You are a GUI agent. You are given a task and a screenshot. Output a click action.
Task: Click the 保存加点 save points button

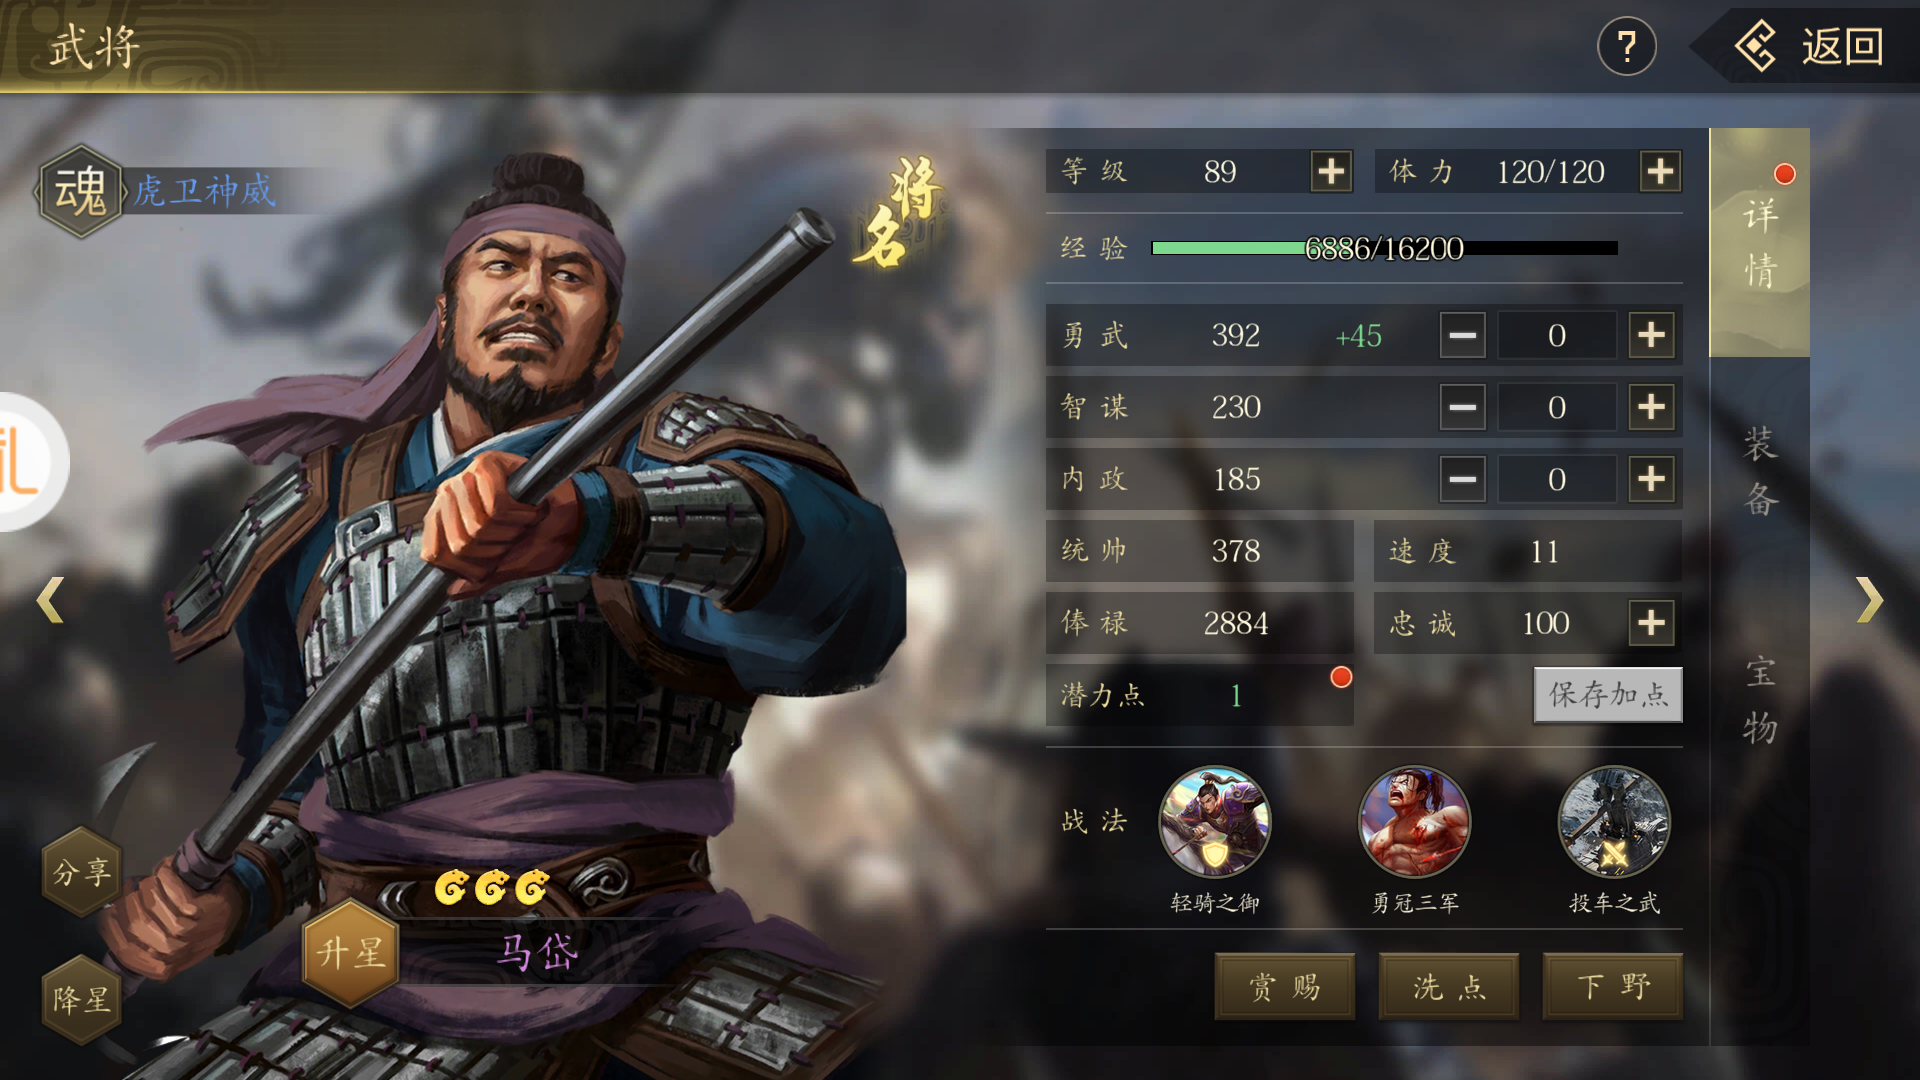tap(1608, 694)
